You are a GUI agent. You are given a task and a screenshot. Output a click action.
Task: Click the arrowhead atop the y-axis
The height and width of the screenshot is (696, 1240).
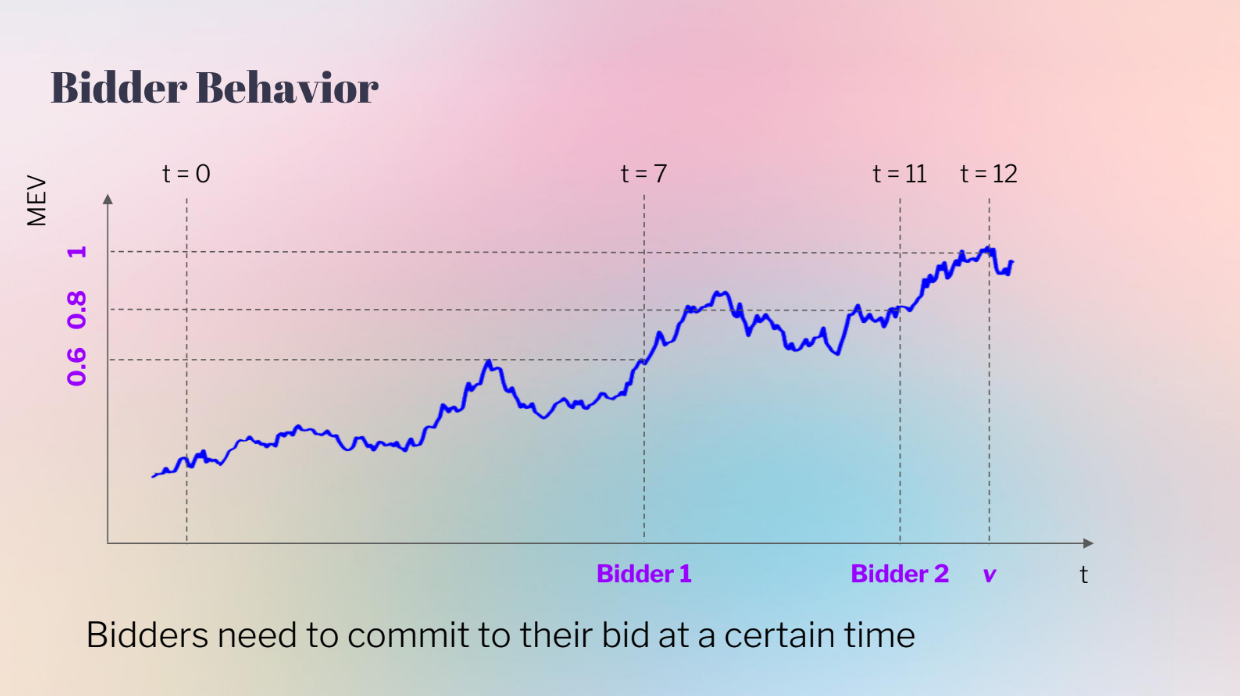pos(108,199)
